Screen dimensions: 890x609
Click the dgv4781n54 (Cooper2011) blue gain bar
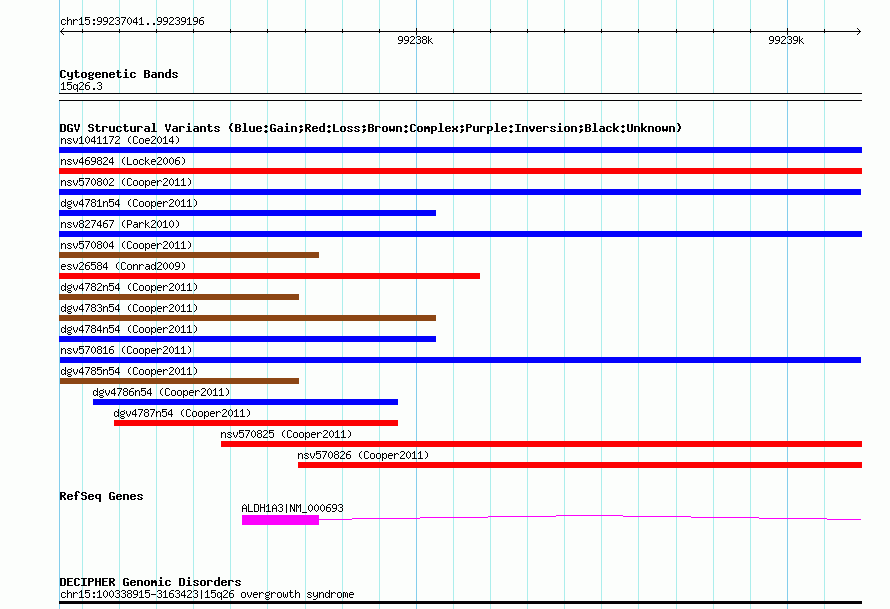click(247, 213)
